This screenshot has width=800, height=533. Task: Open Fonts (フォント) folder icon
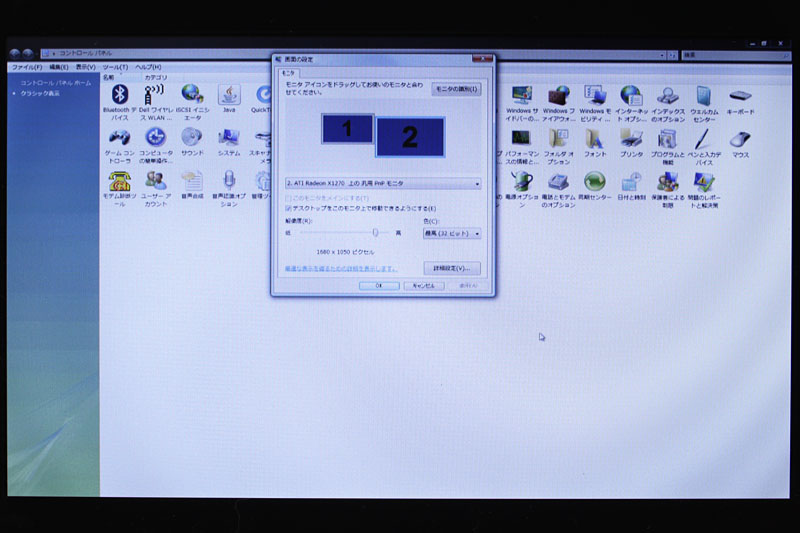tap(594, 138)
